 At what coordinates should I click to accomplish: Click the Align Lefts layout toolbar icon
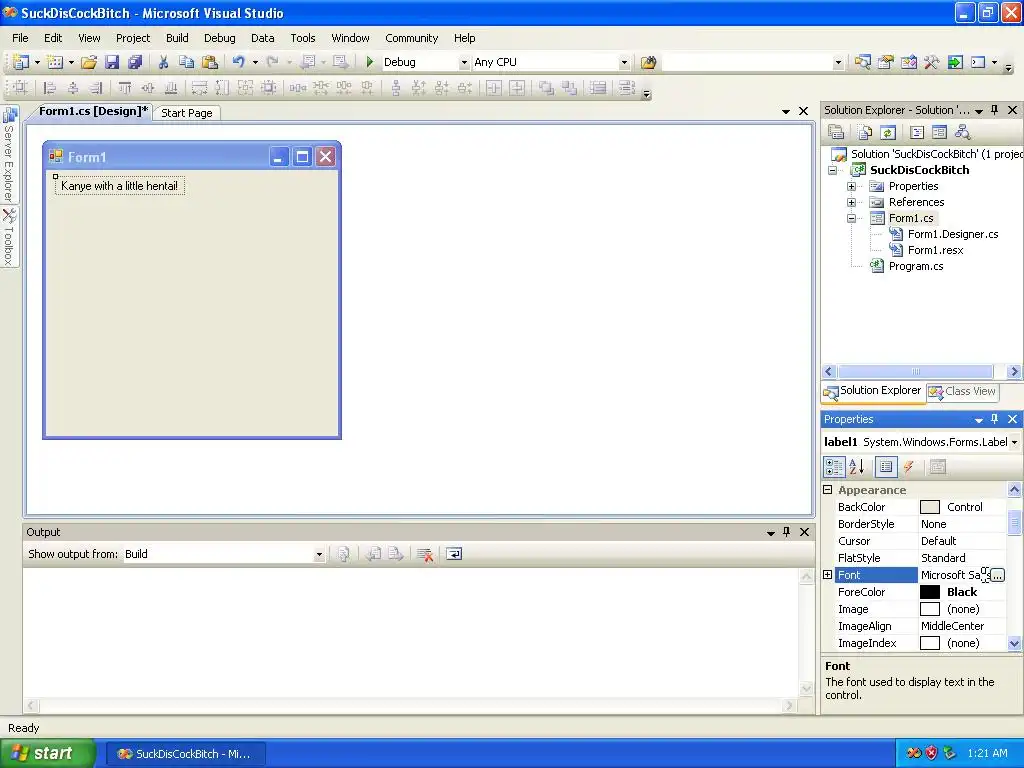pyautogui.click(x=49, y=88)
